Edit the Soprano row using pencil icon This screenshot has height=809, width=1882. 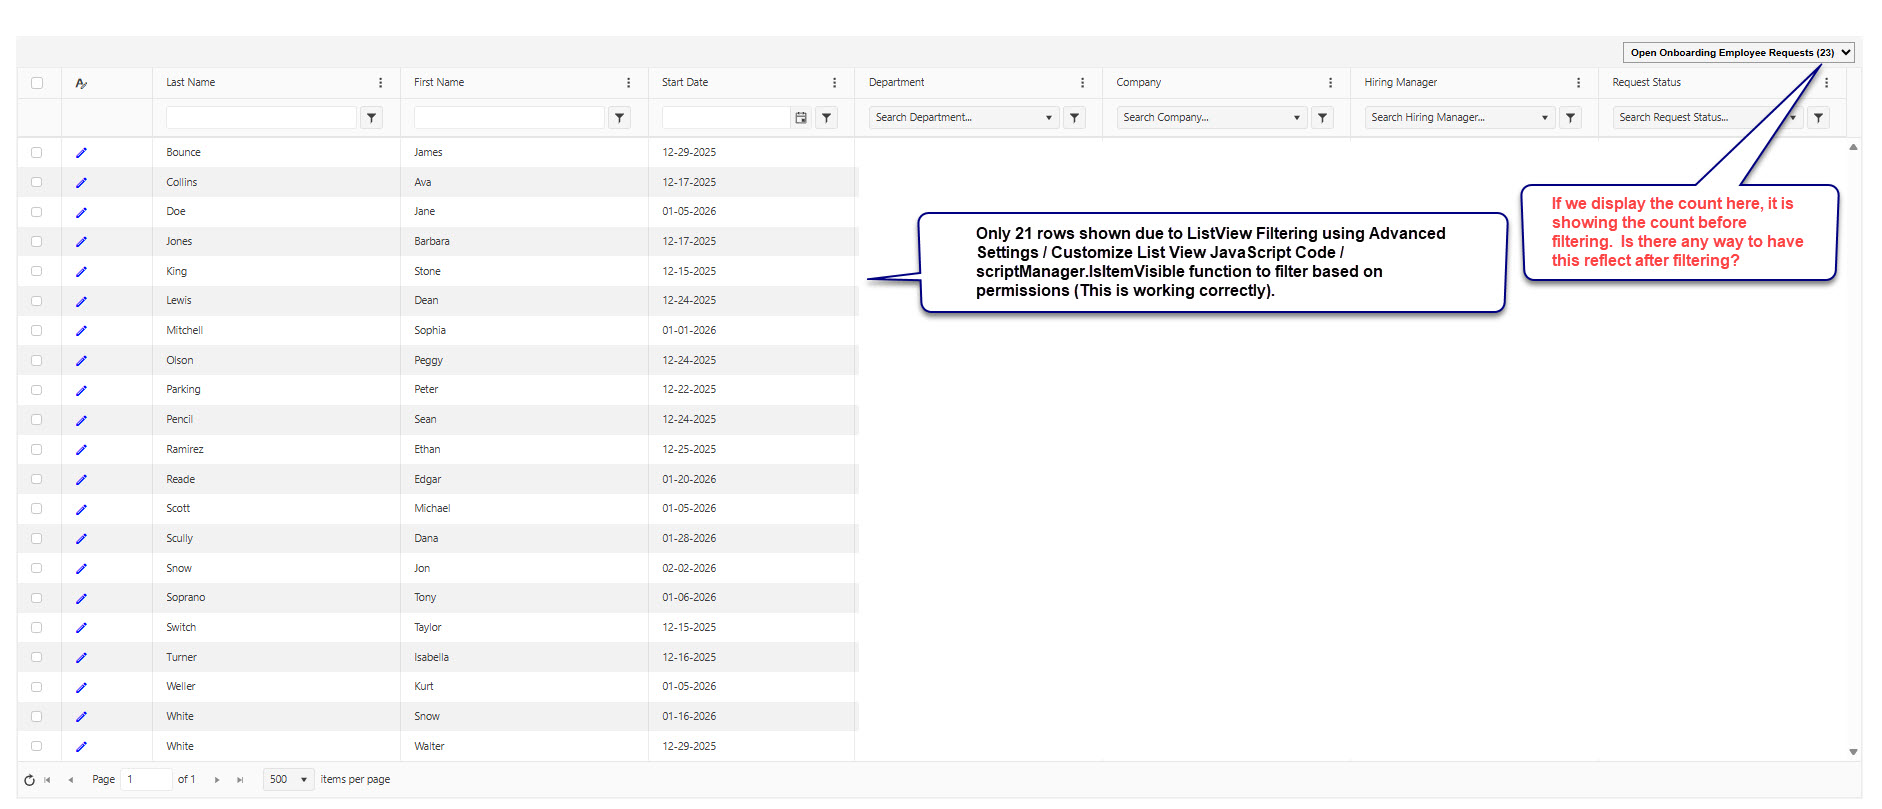[x=81, y=598]
